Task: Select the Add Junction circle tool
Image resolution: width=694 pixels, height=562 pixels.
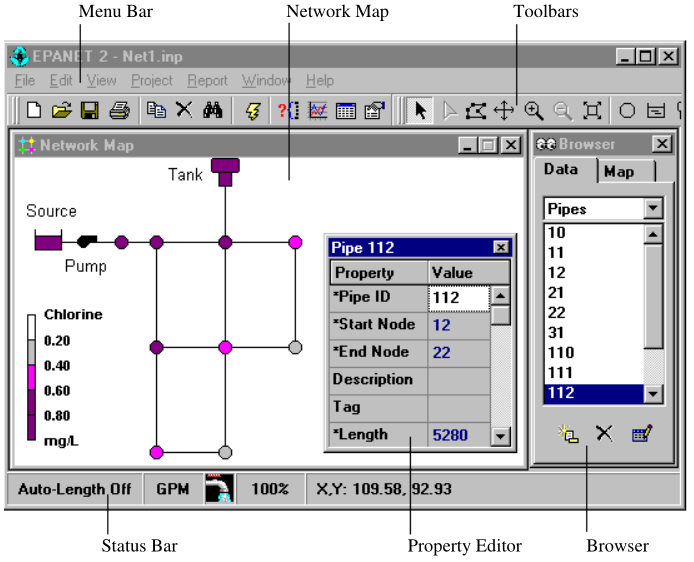Action: coord(627,111)
